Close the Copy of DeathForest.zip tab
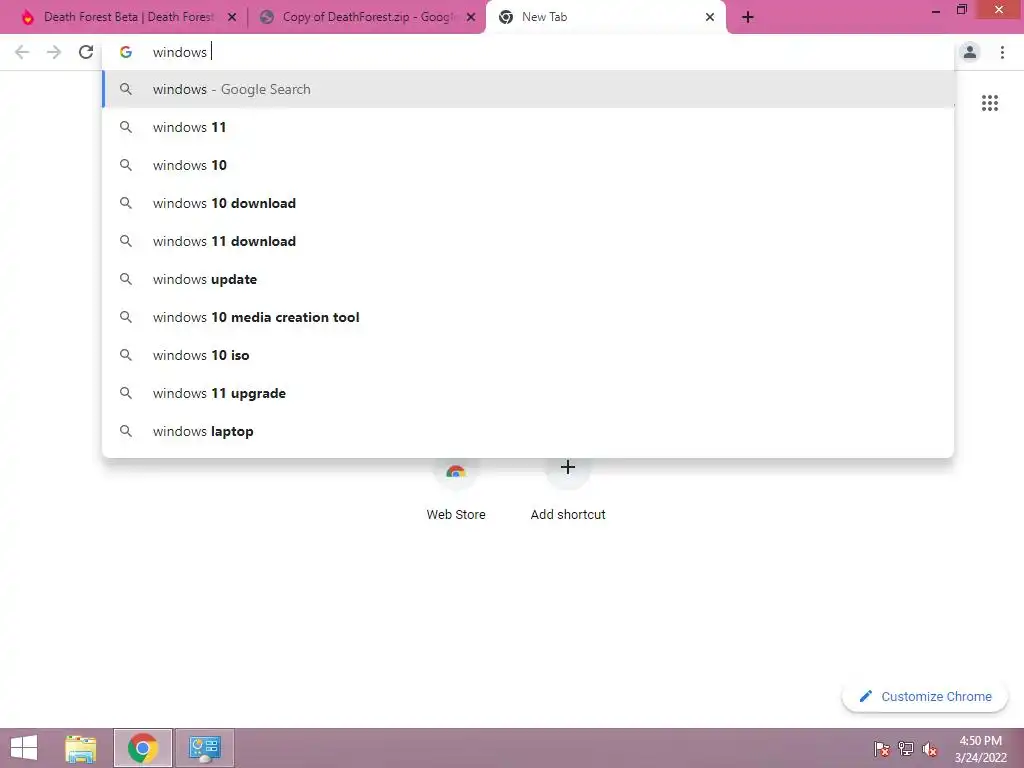This screenshot has width=1024, height=768. click(x=471, y=17)
